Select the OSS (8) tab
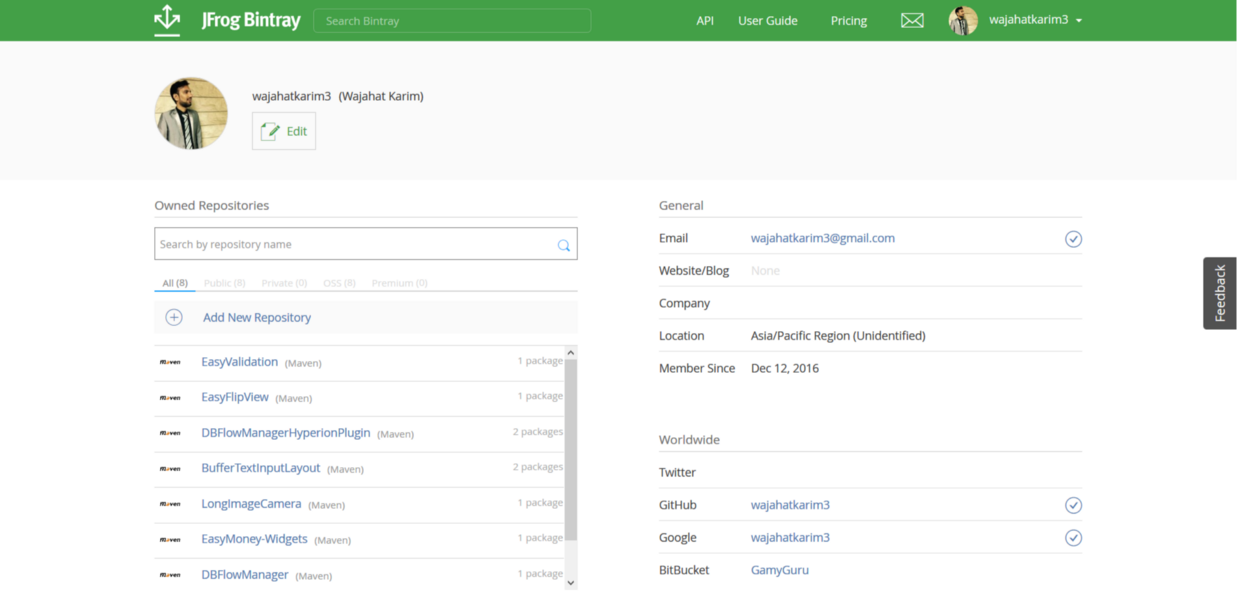1250x591 pixels. pos(339,283)
